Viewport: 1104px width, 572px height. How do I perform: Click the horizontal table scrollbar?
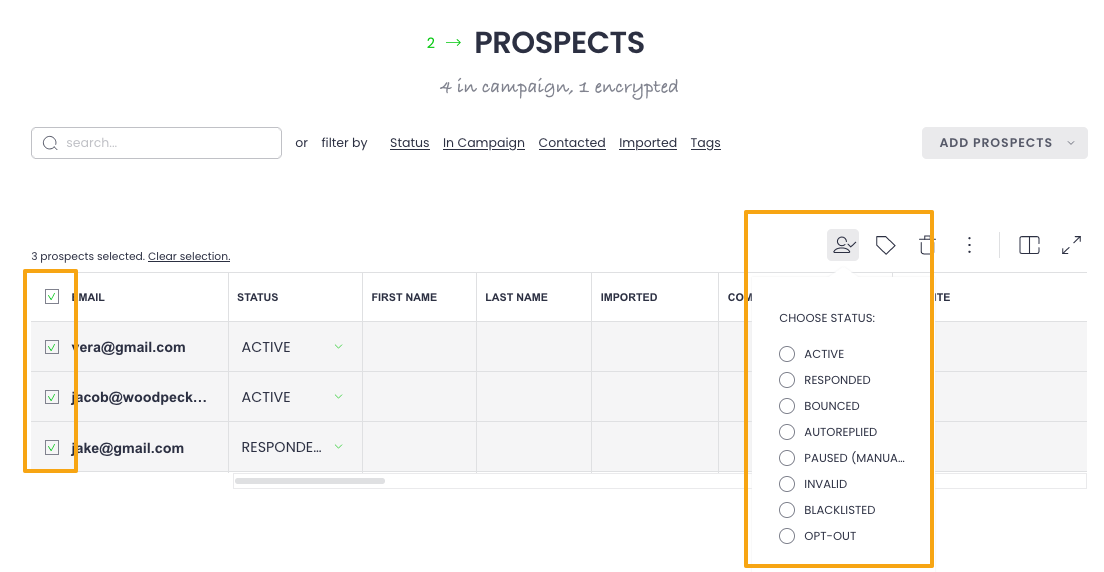click(x=309, y=481)
